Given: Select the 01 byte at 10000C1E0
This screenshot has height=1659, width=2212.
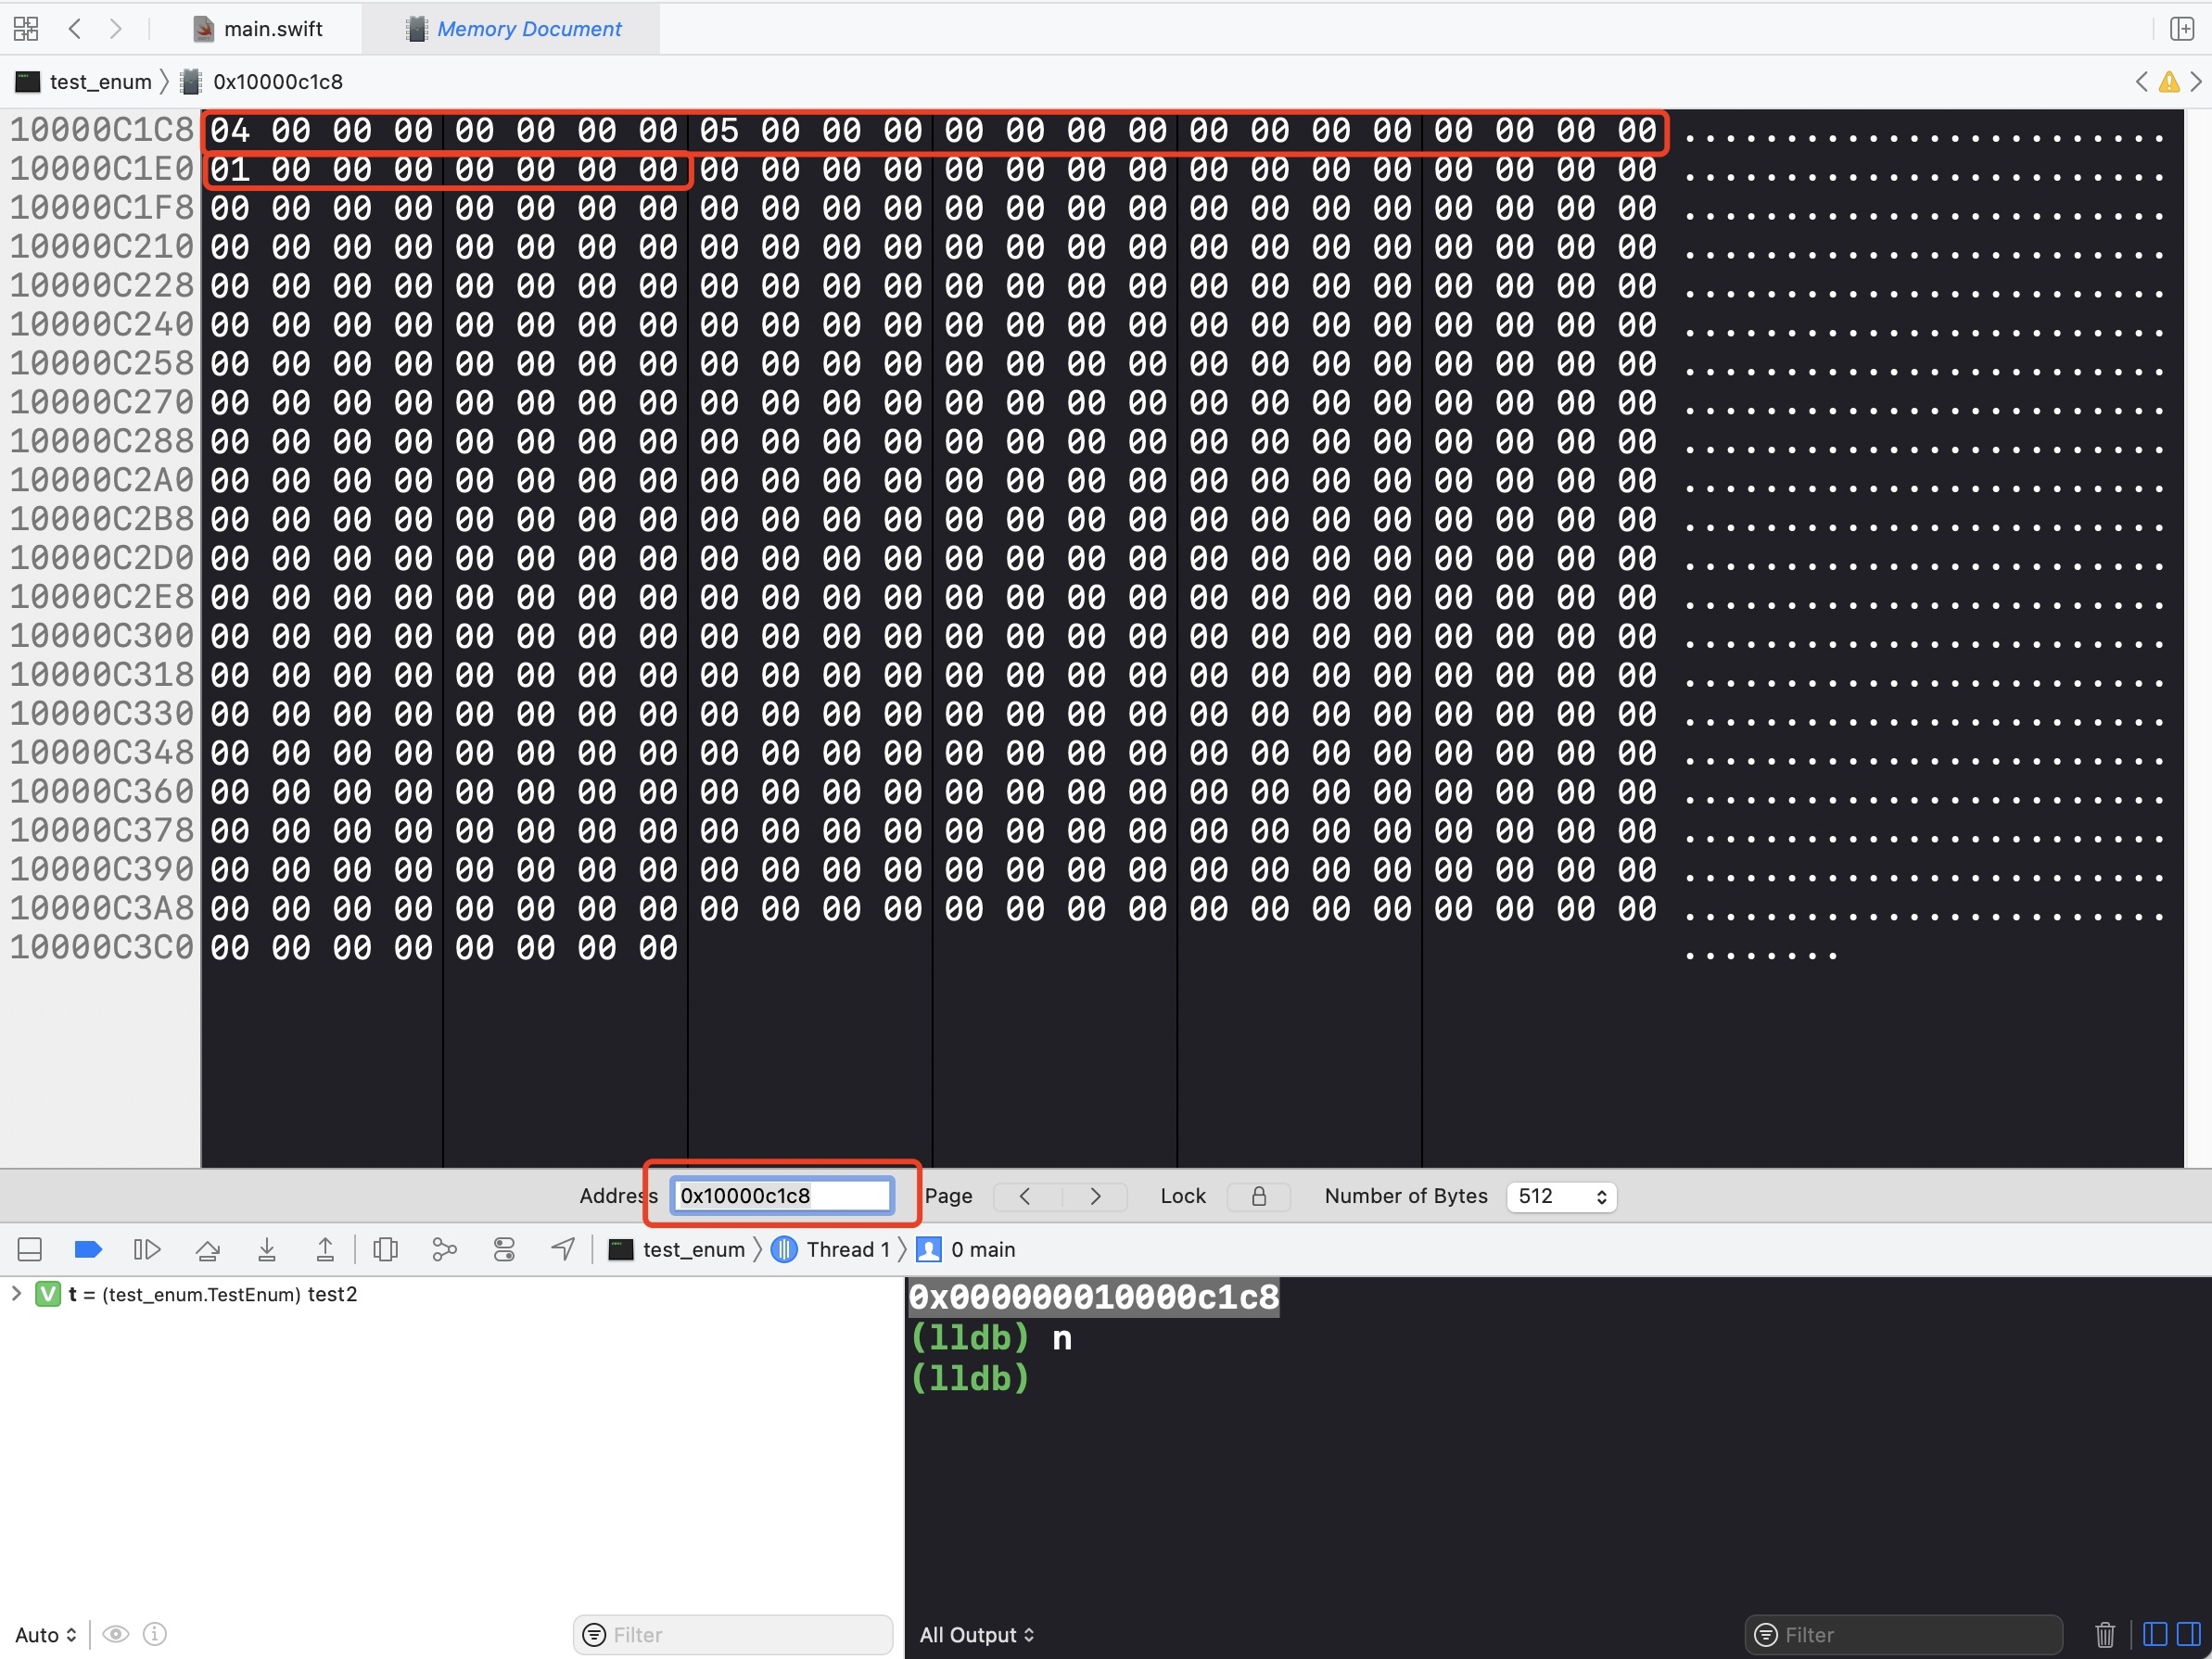Looking at the screenshot, I should click(230, 169).
